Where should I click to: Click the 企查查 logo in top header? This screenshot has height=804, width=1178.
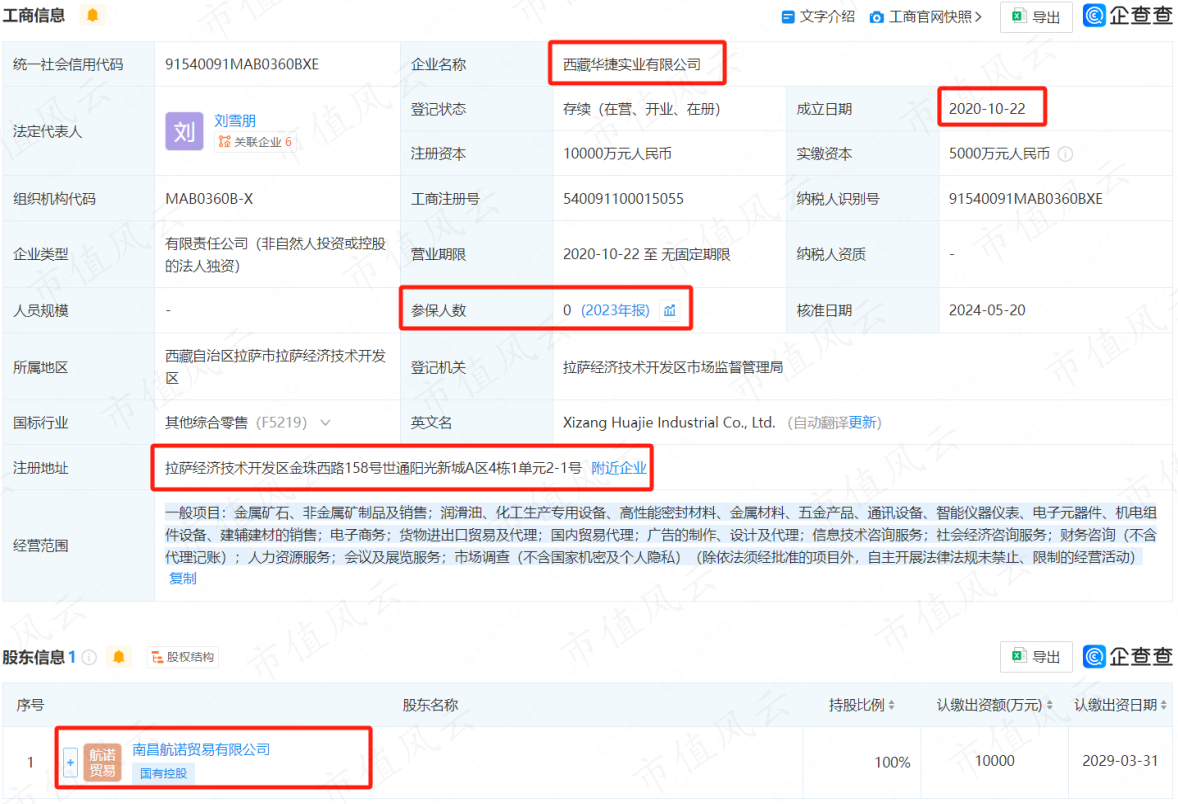click(x=1127, y=16)
